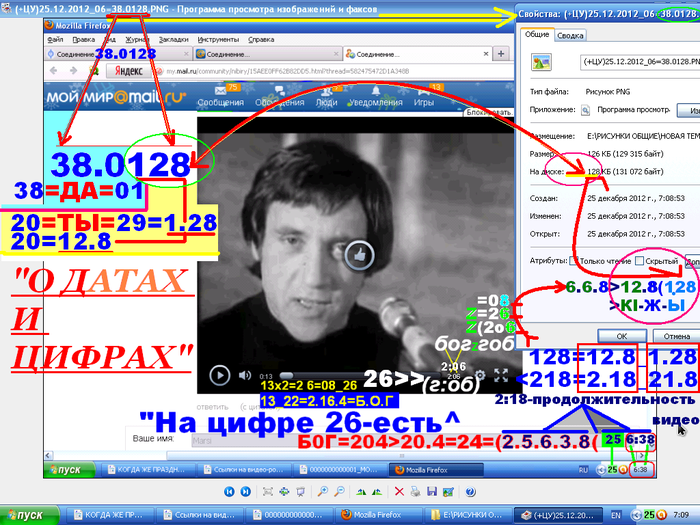Select Best Fit view in viewer toolbar
700x525 pixels.
click(x=268, y=492)
